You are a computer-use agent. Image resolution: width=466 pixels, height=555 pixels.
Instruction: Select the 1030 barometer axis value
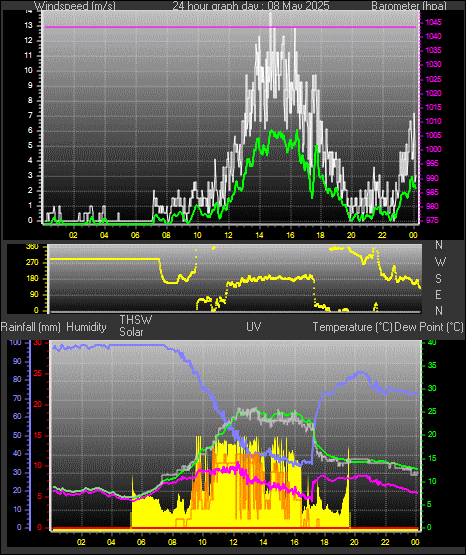[433, 64]
